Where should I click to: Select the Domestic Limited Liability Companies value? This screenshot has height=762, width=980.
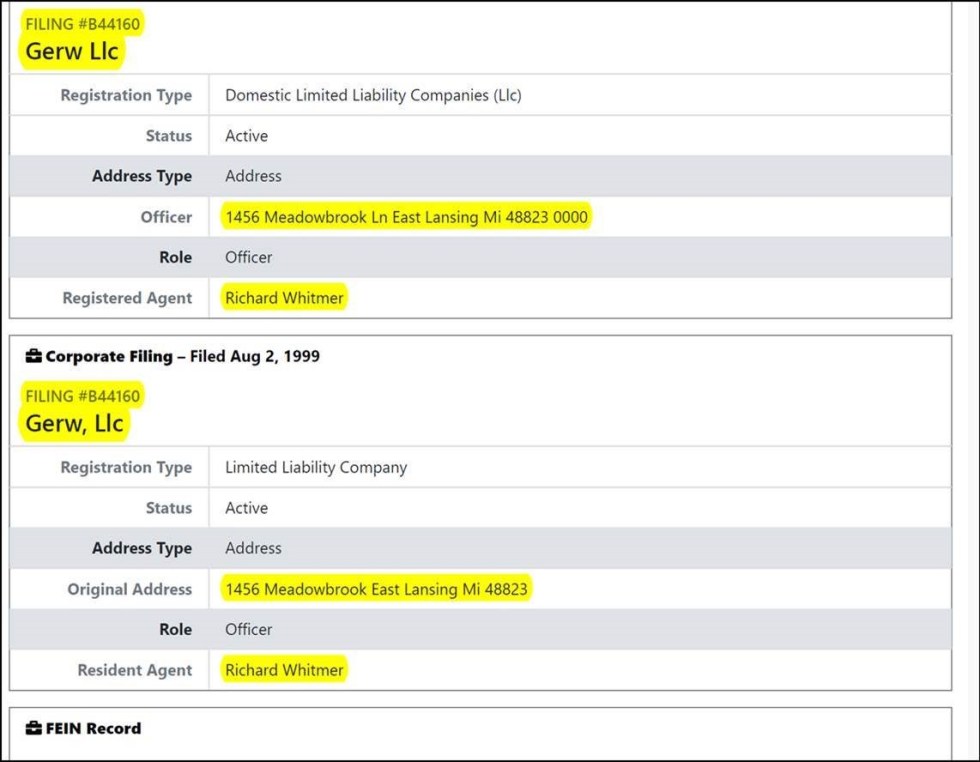point(373,95)
